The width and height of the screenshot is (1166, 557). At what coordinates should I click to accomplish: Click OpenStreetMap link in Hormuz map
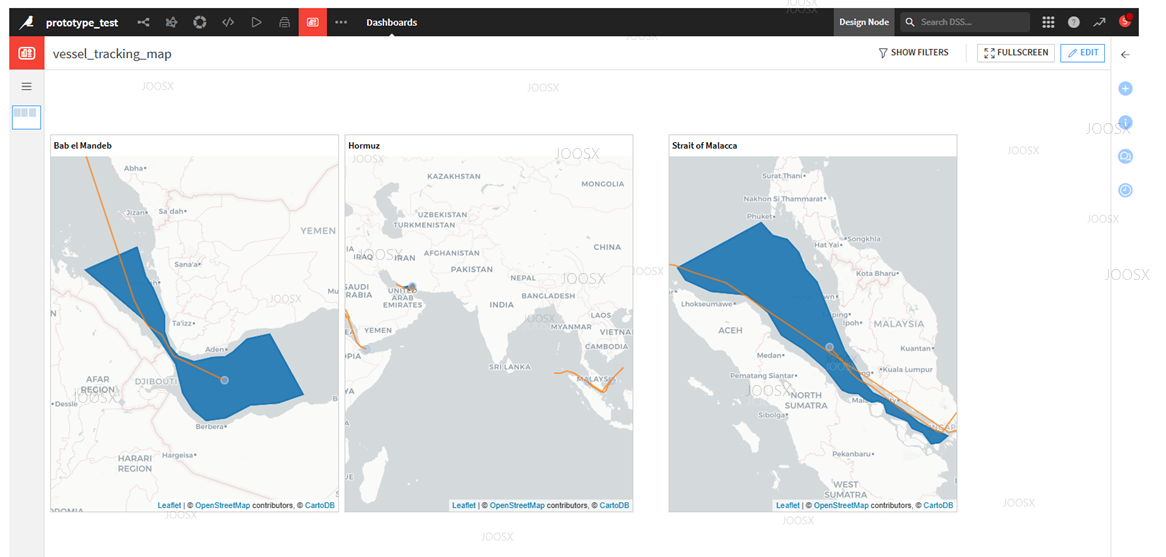(x=518, y=506)
